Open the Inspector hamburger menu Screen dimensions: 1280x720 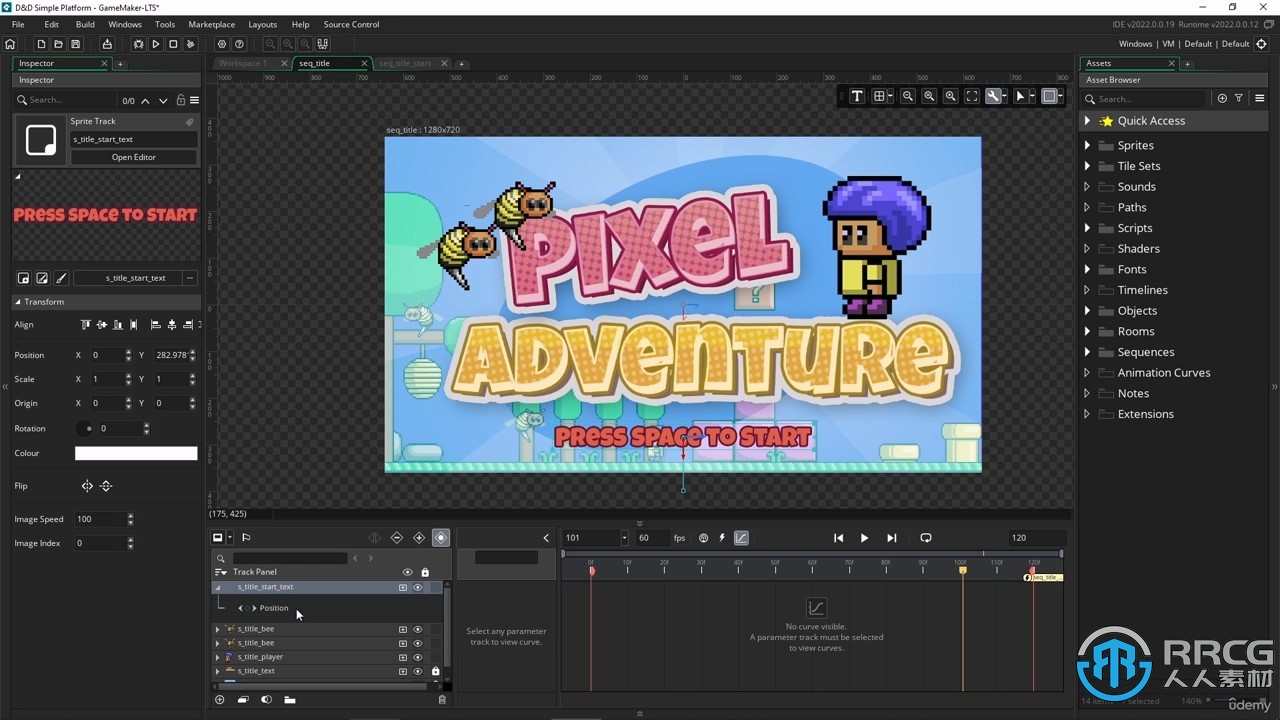coord(194,100)
